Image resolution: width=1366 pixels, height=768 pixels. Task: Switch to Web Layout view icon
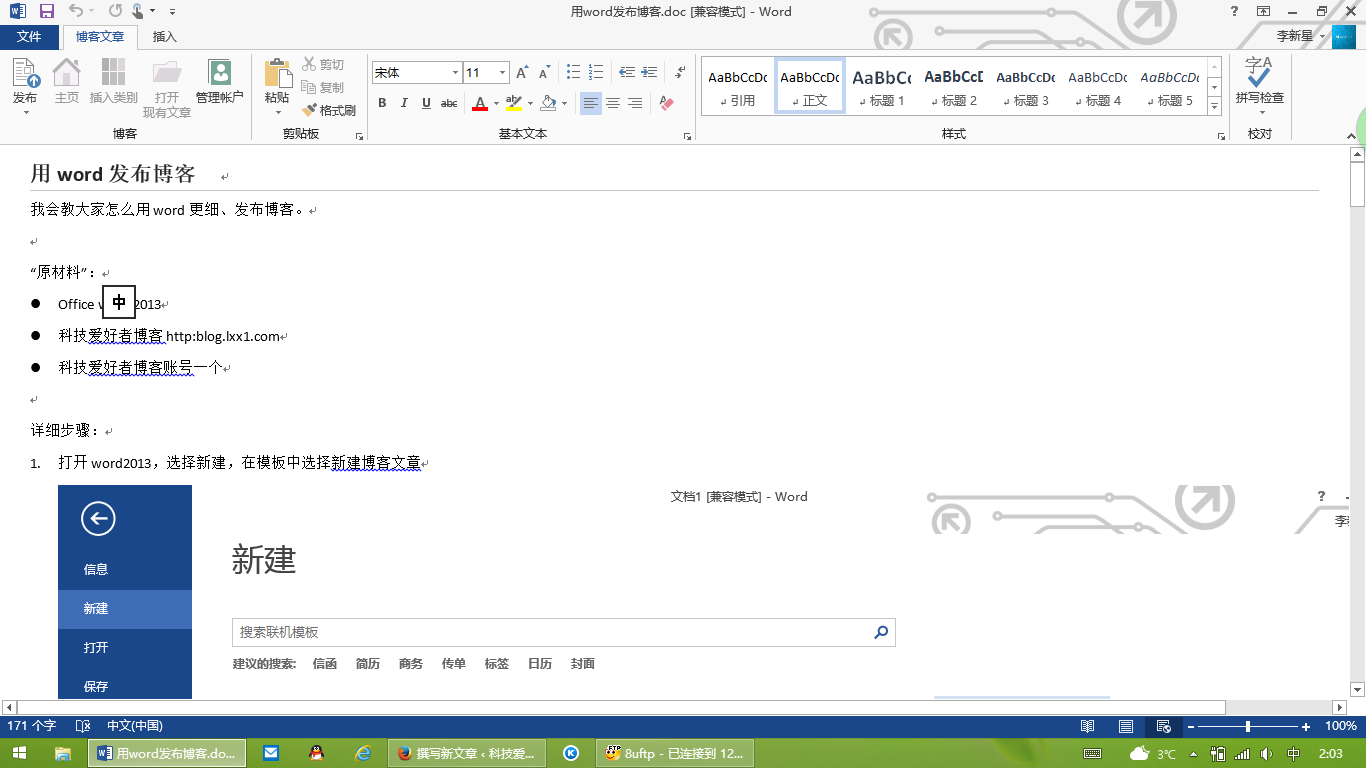pos(1163,726)
